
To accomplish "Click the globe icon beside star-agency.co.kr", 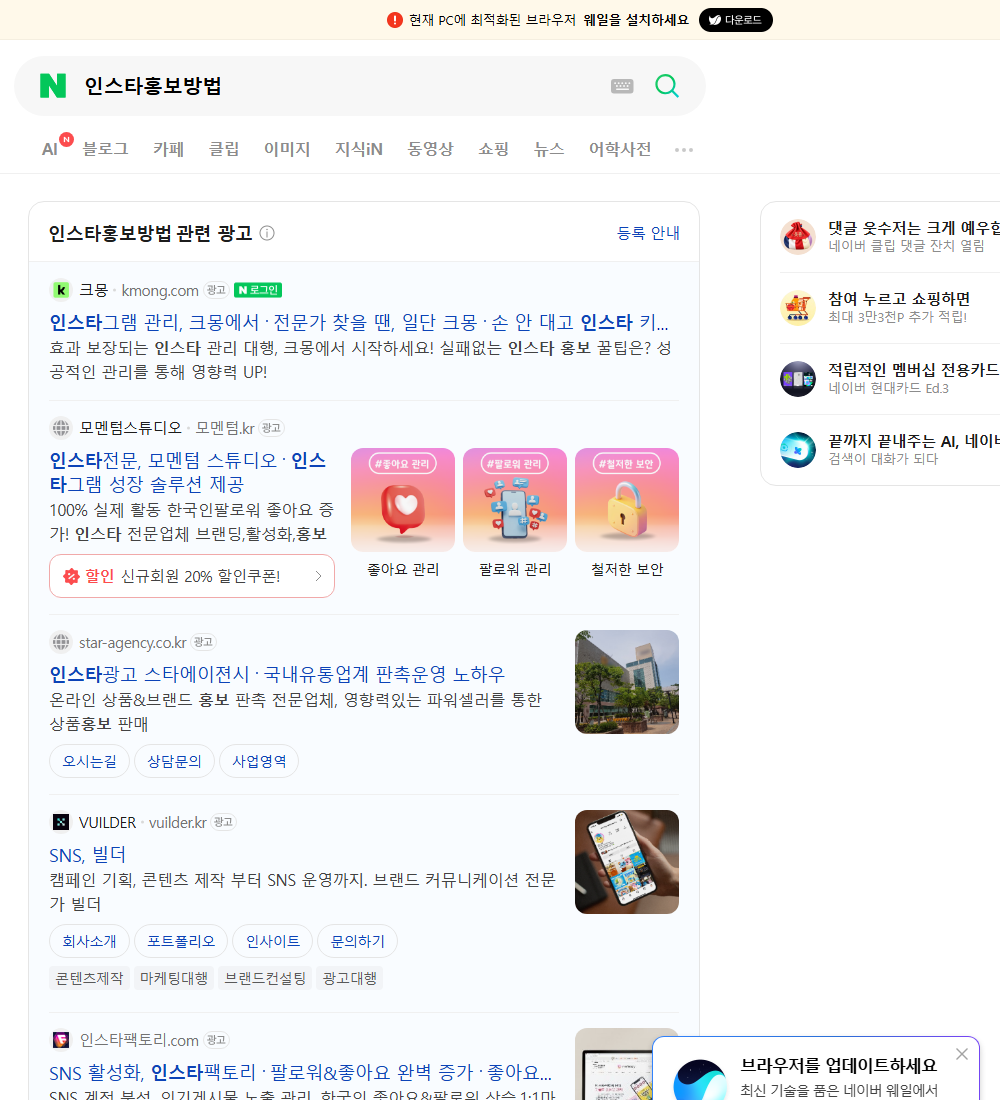I will (x=61, y=642).
